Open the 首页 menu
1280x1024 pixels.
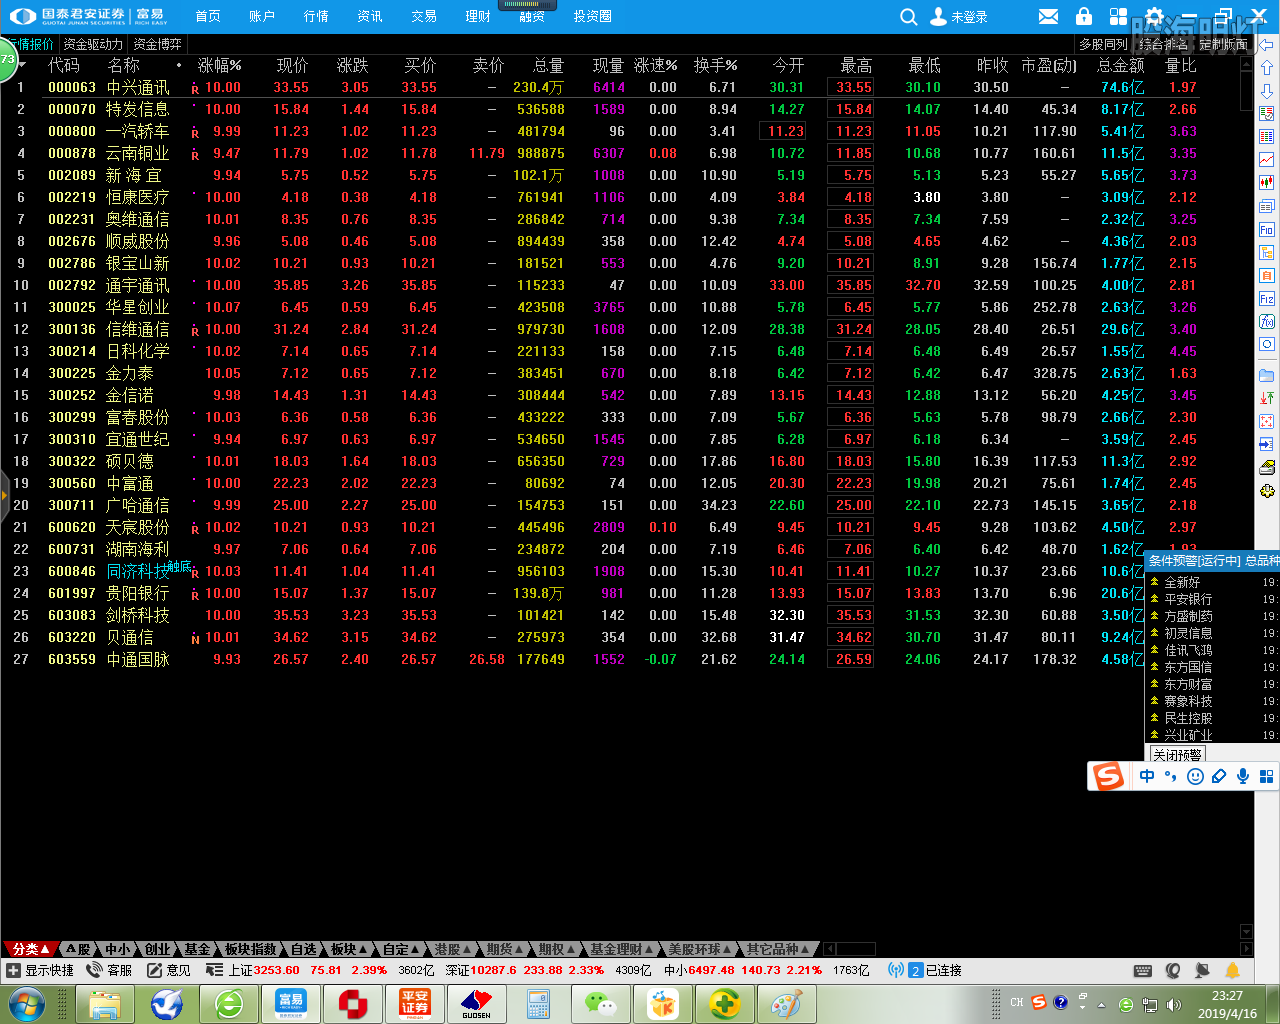[208, 17]
